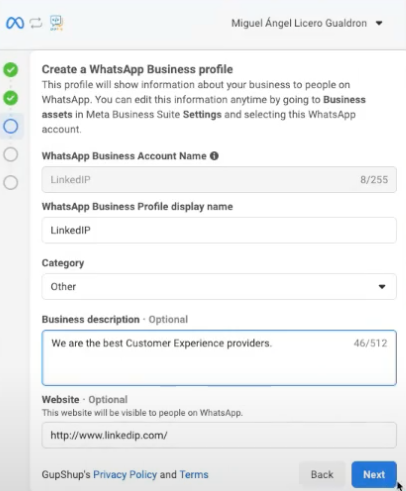This screenshot has height=491, width=406.
Task: Open the Terms link
Action: [x=194, y=474]
